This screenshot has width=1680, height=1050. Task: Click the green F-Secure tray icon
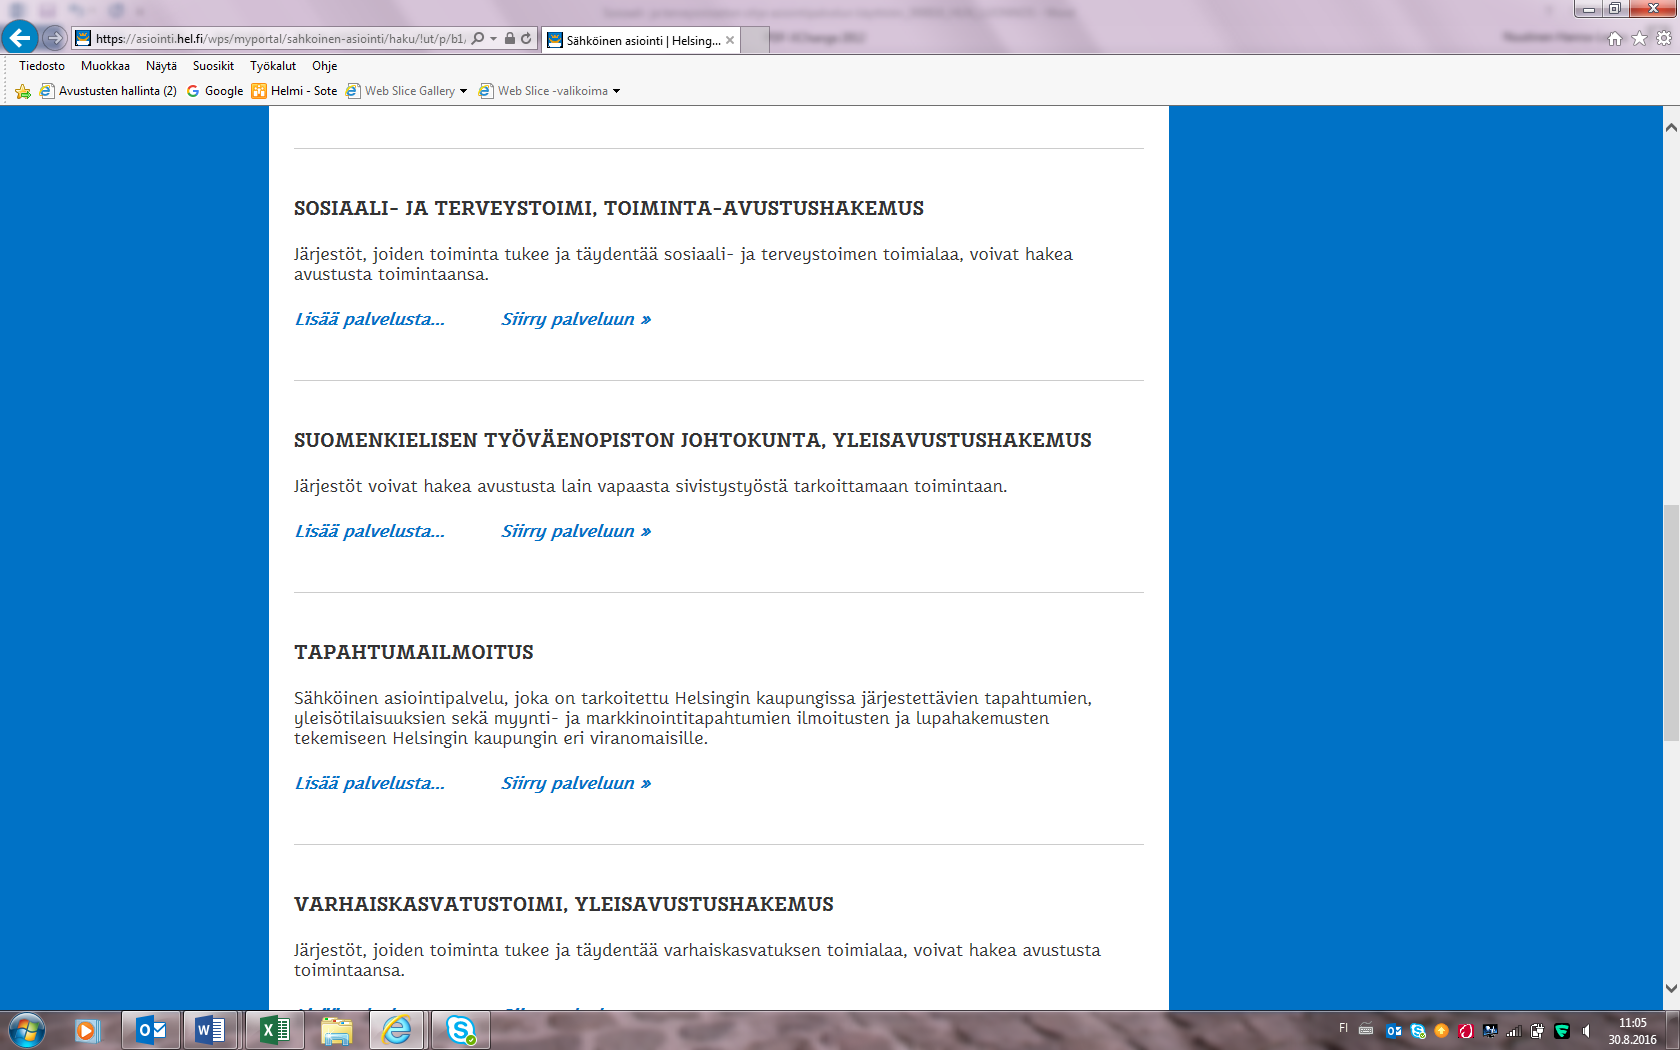point(1562,1031)
